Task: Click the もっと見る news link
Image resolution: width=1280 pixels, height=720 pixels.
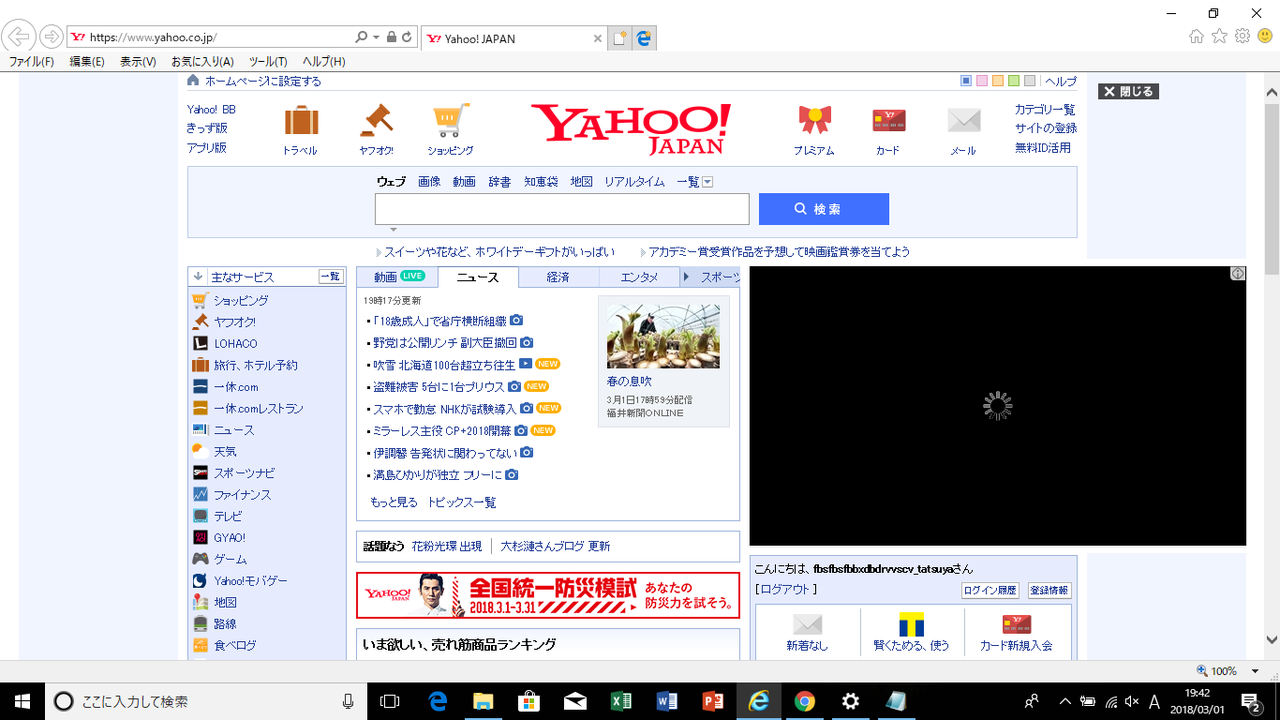Action: 394,502
